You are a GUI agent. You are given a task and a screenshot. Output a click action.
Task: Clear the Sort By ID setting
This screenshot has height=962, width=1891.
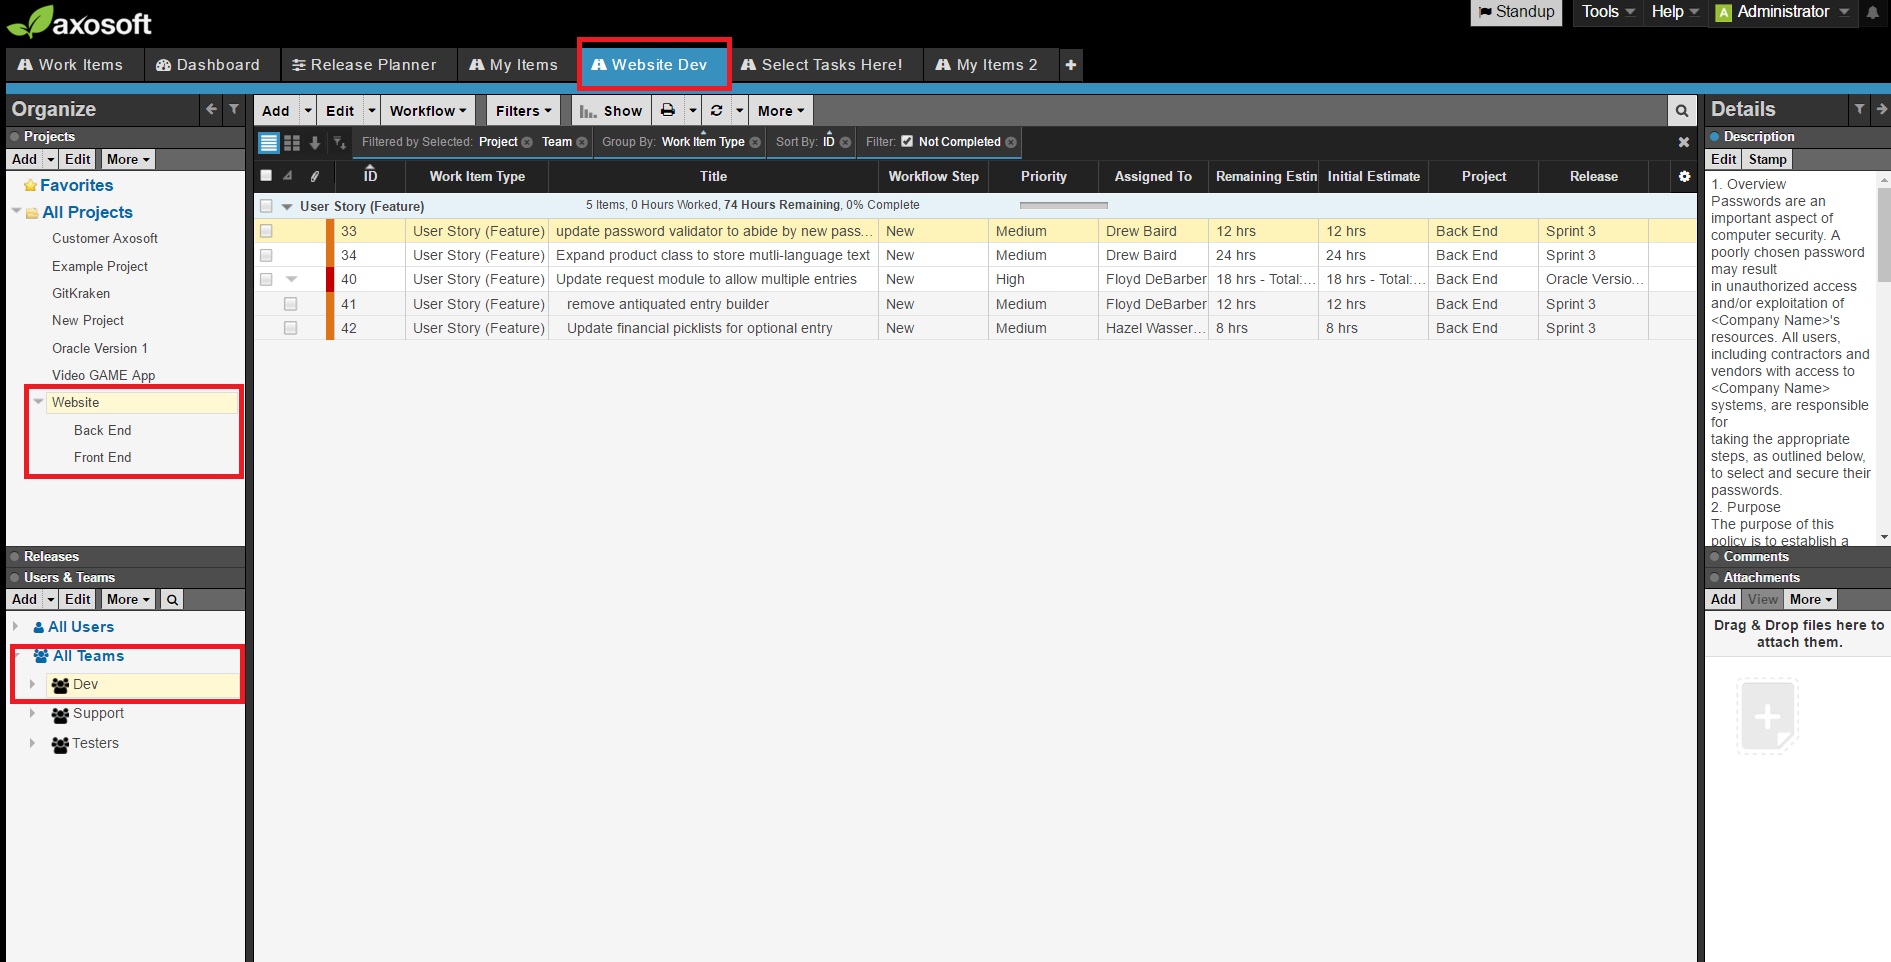(845, 143)
